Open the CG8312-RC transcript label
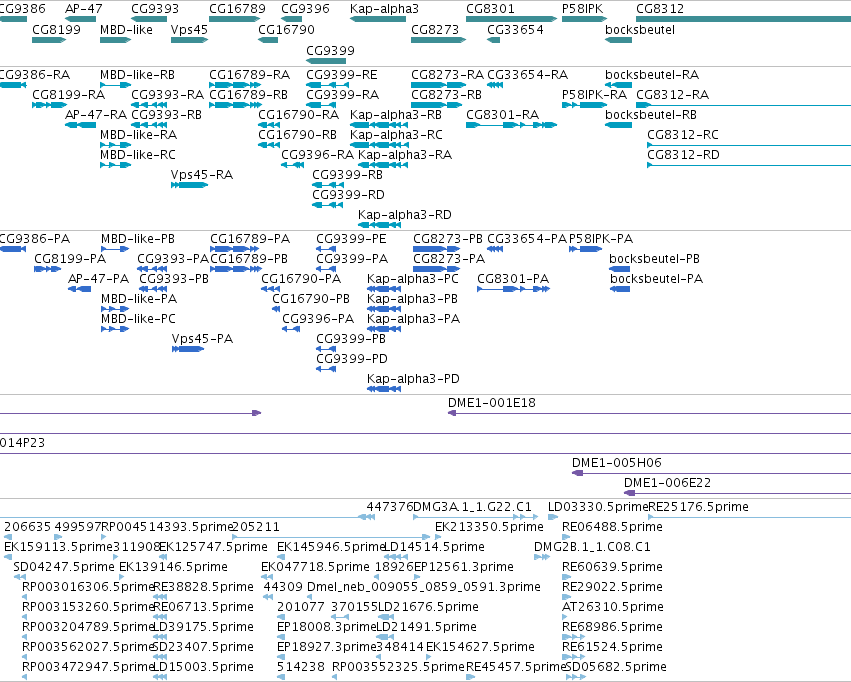Screen dimensions: 851x682 tap(683, 135)
